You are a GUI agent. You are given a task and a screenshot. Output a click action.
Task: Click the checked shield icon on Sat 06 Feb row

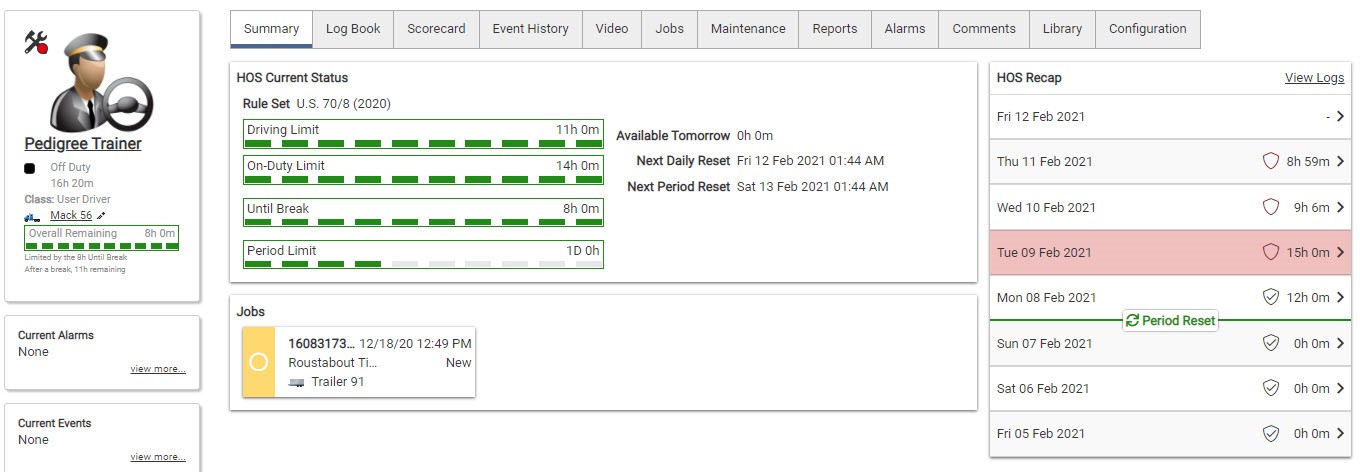point(1271,388)
